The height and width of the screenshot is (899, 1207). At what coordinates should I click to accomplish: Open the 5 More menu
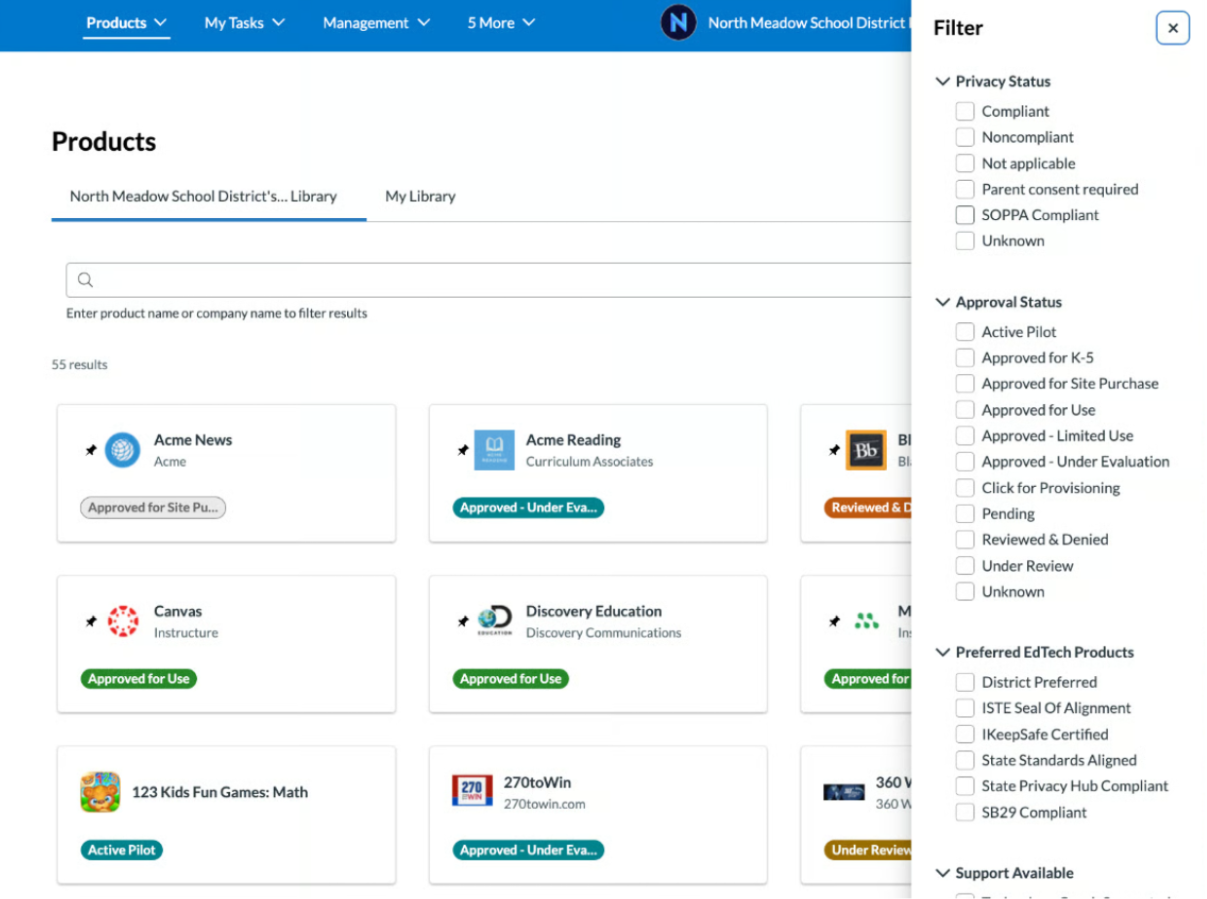[x=501, y=22]
